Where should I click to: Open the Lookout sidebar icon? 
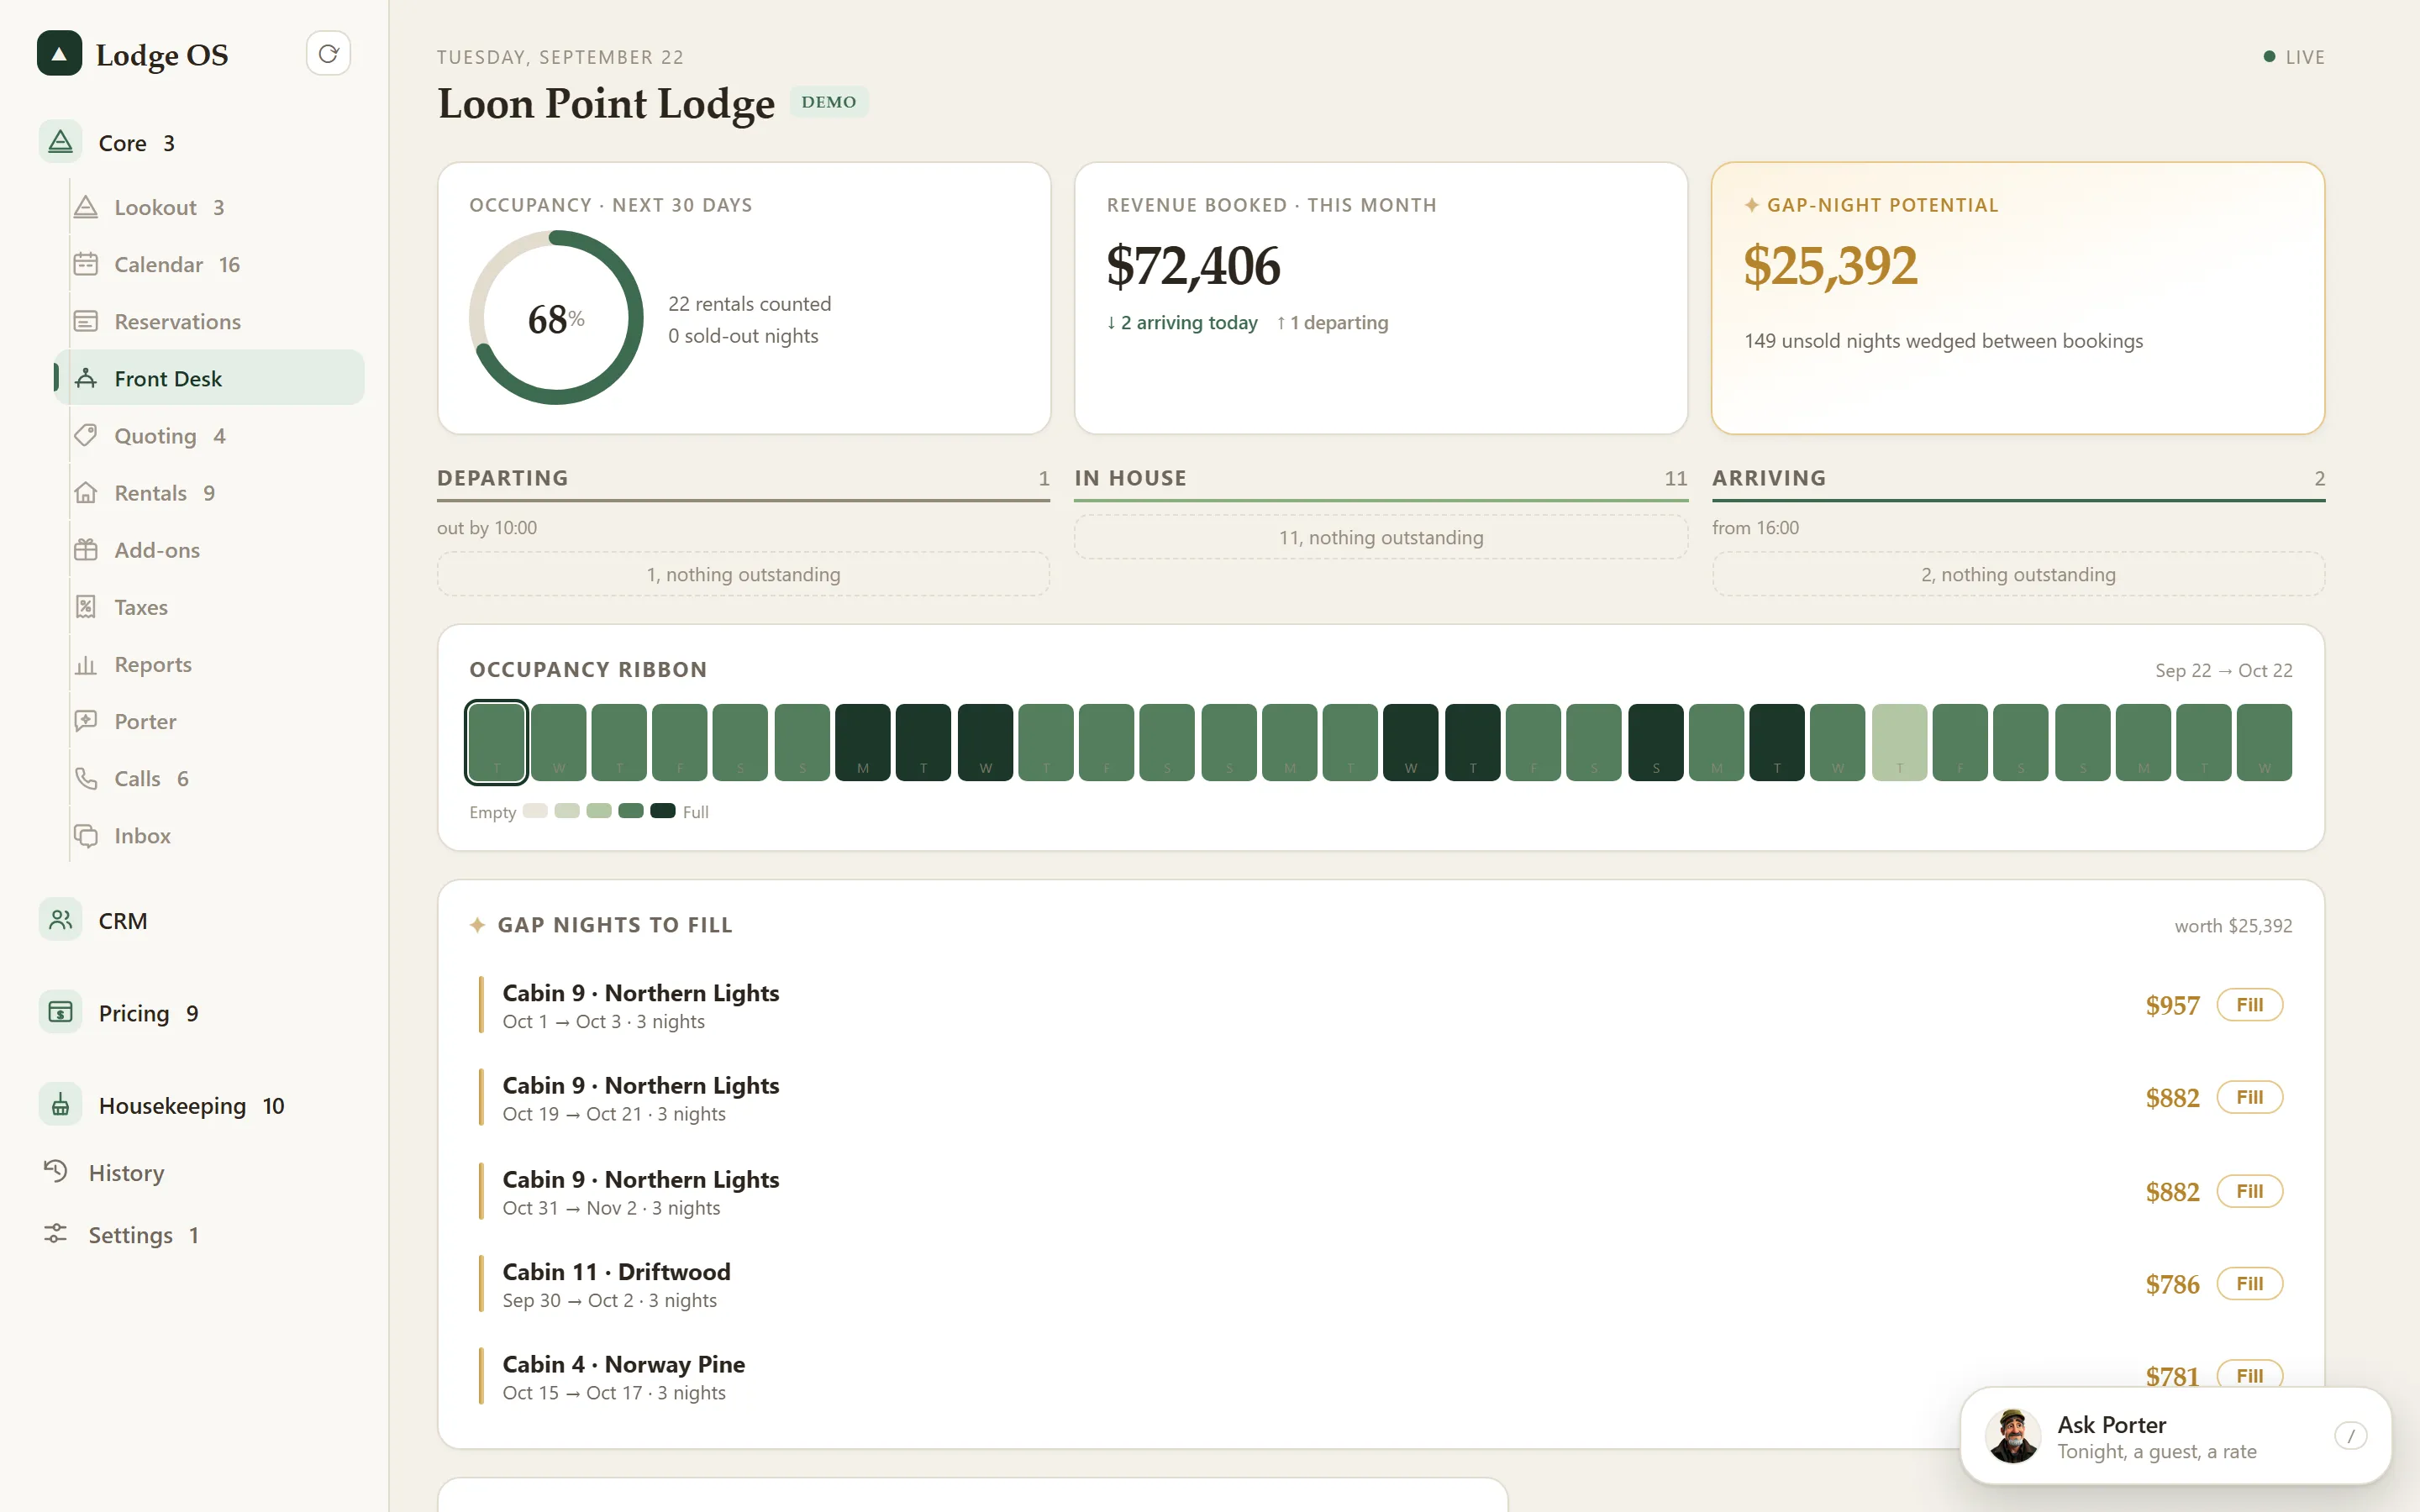pos(86,207)
